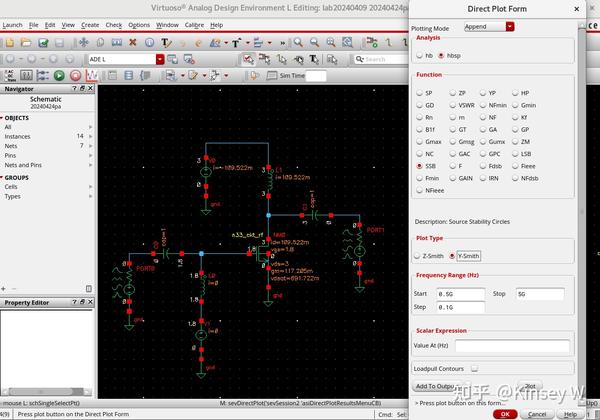
Task: Click the red Stop Simulation button
Action: 75,75
